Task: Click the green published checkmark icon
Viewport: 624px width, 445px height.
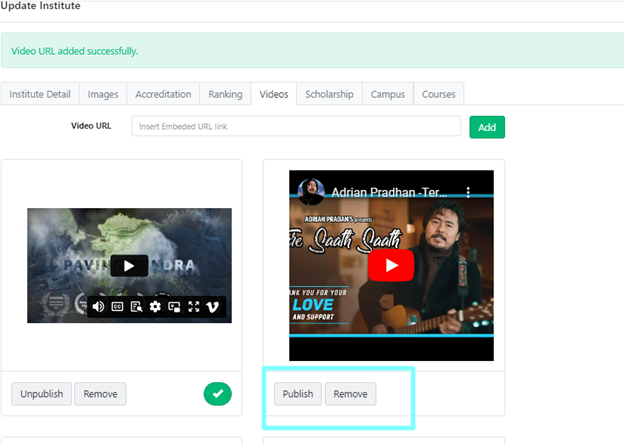Action: [218, 394]
